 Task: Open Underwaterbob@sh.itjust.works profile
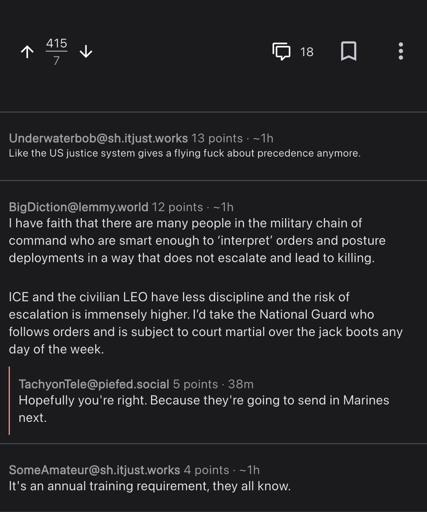click(98, 138)
